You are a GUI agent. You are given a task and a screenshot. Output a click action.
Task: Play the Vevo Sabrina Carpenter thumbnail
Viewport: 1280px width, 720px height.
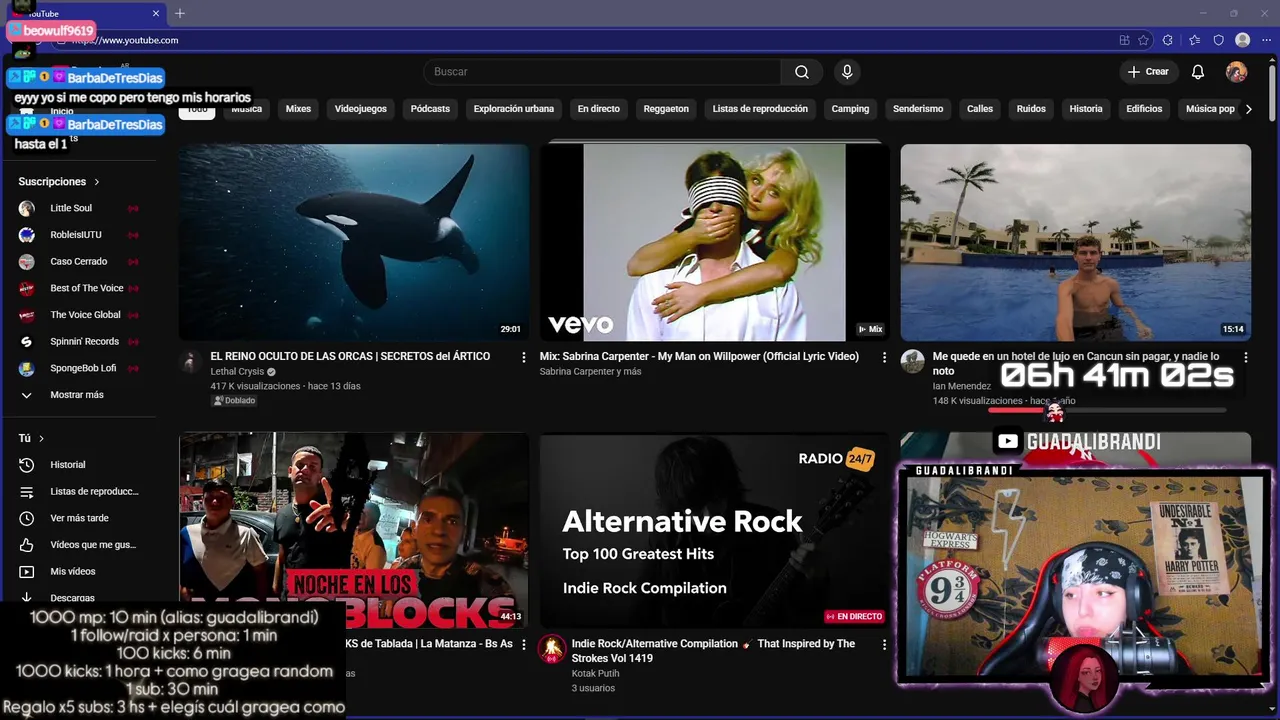pos(715,242)
